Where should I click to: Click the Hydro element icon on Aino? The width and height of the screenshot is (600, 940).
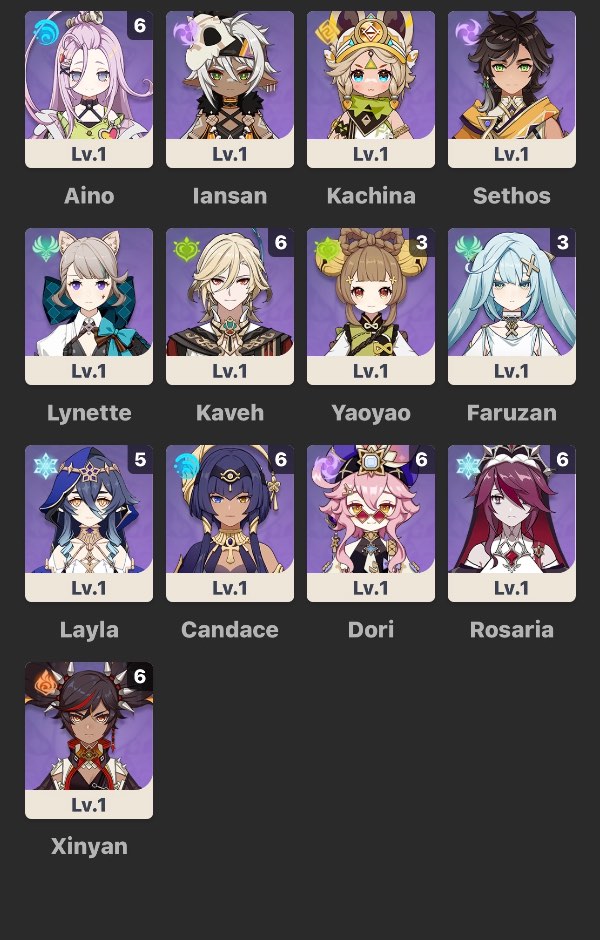[x=44, y=32]
